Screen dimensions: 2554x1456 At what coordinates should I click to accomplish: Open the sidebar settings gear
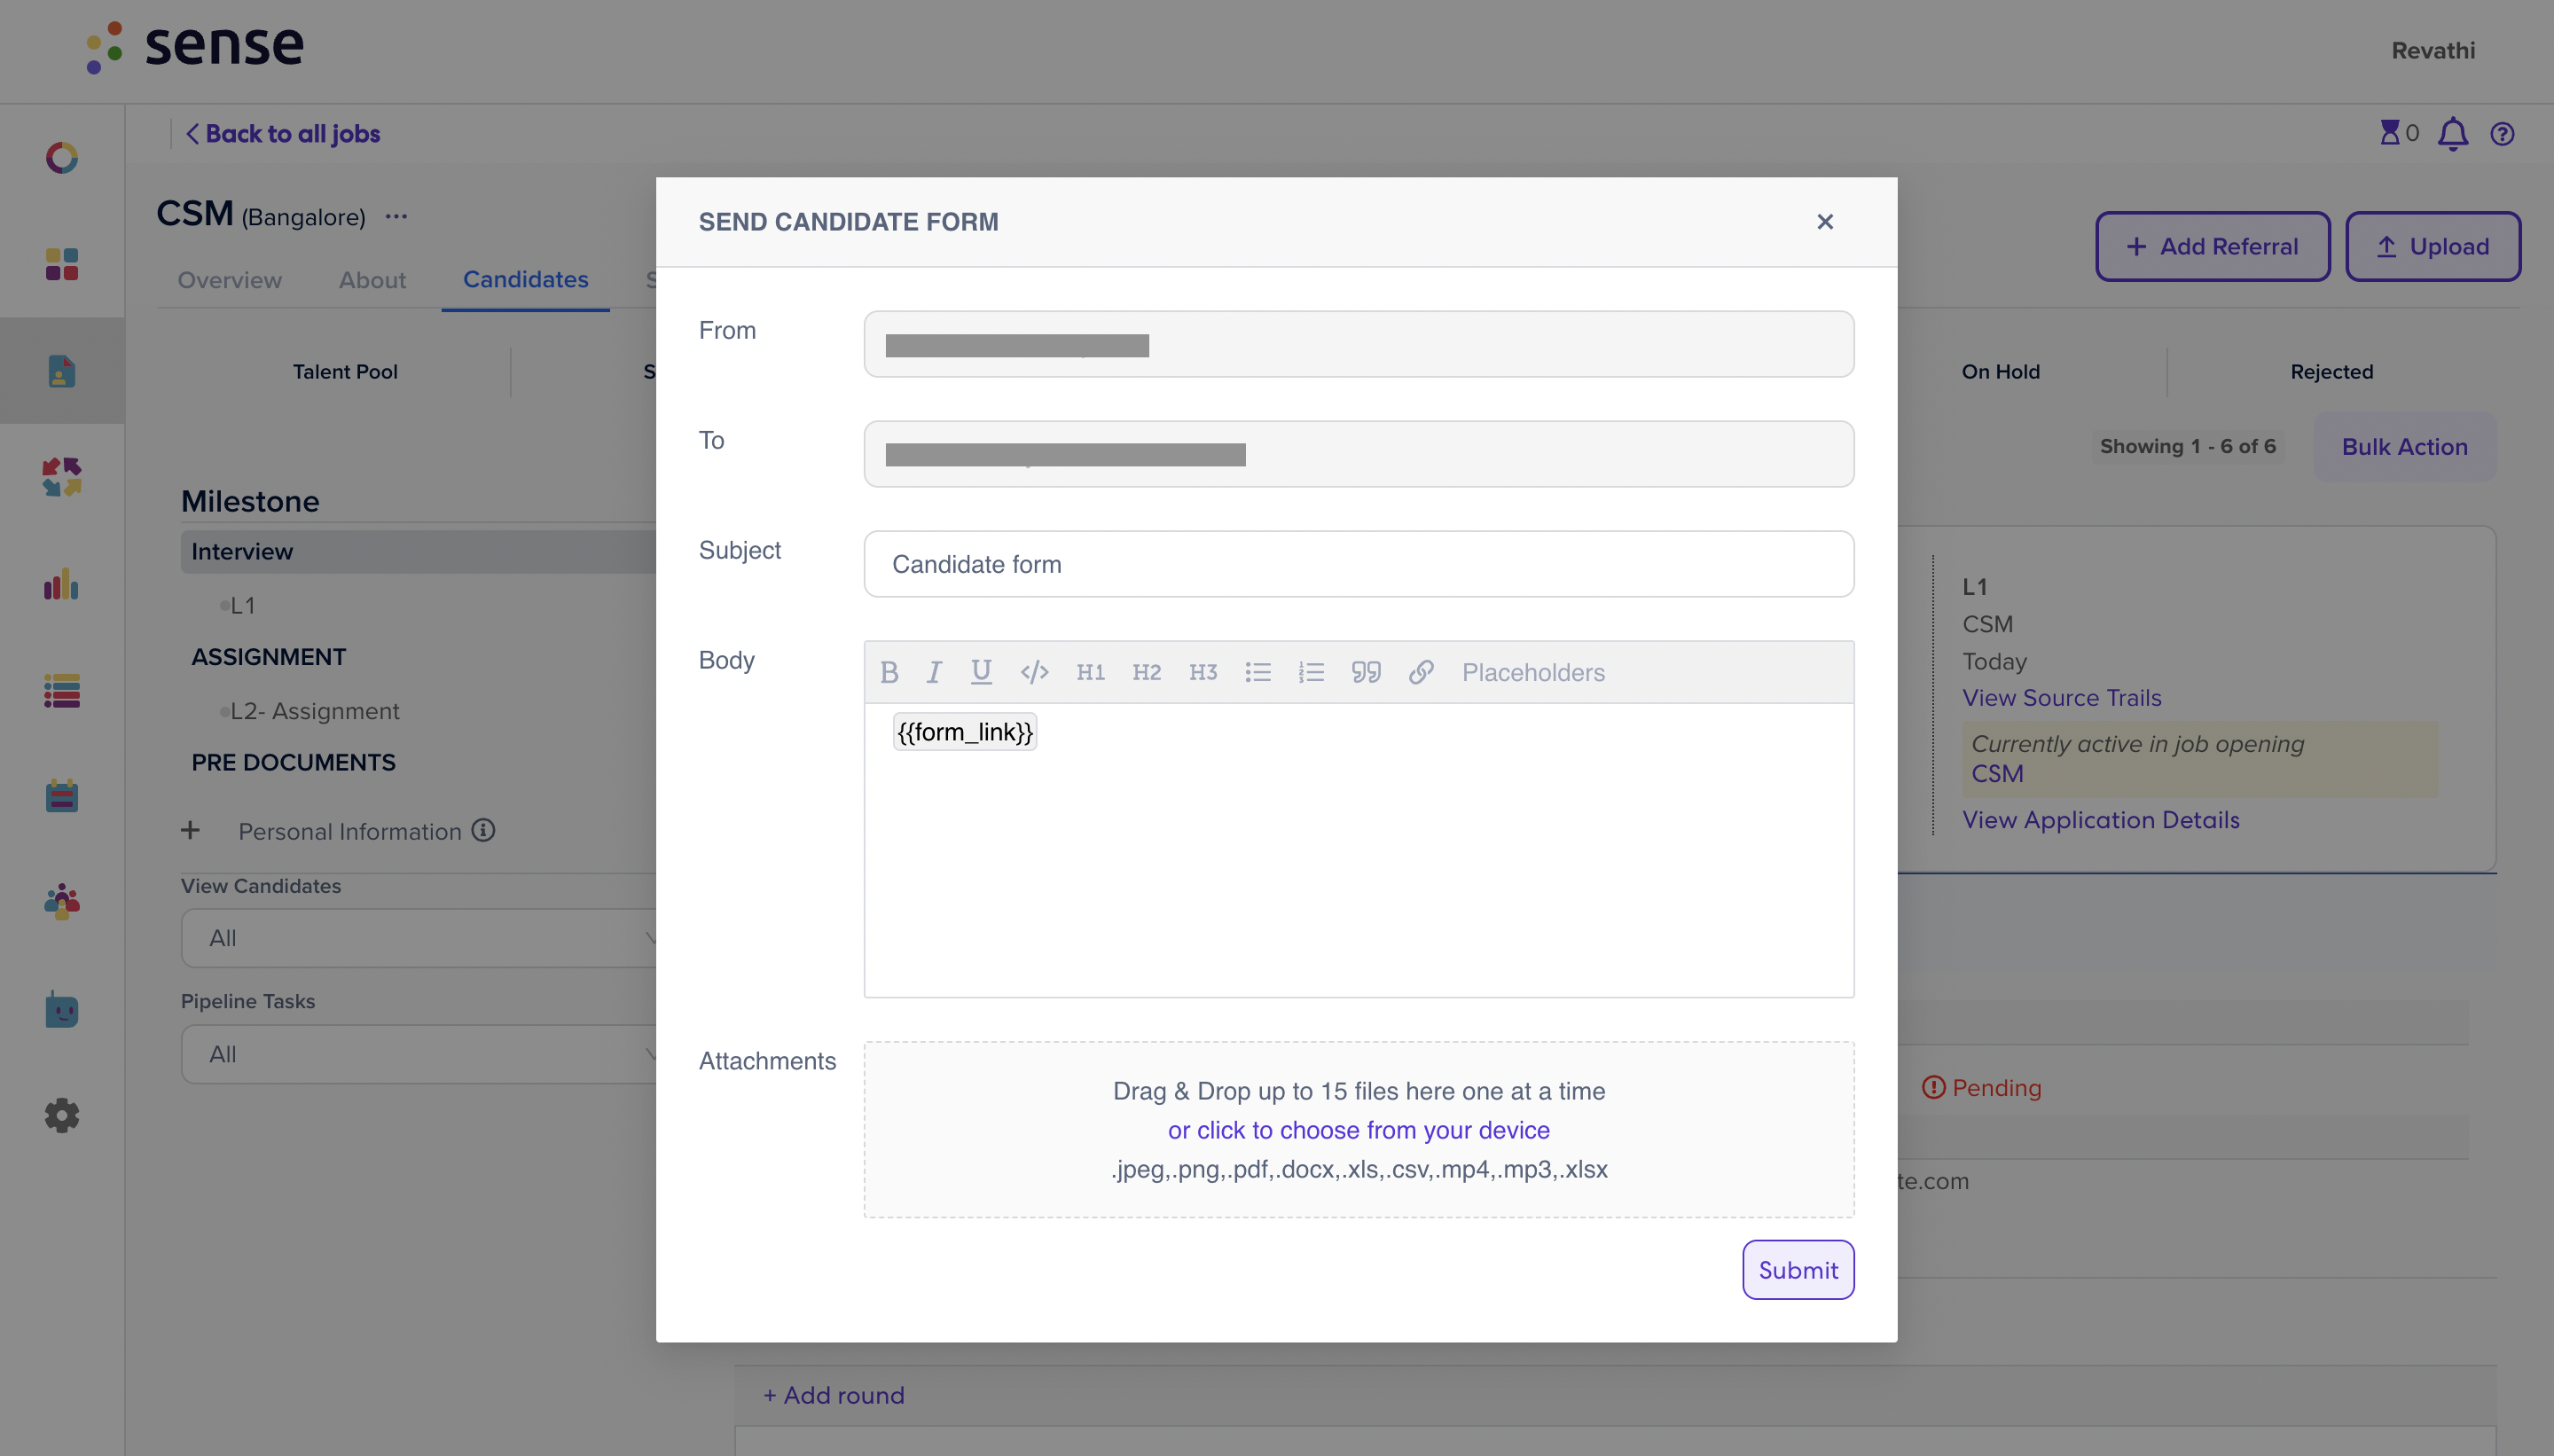[62, 1115]
